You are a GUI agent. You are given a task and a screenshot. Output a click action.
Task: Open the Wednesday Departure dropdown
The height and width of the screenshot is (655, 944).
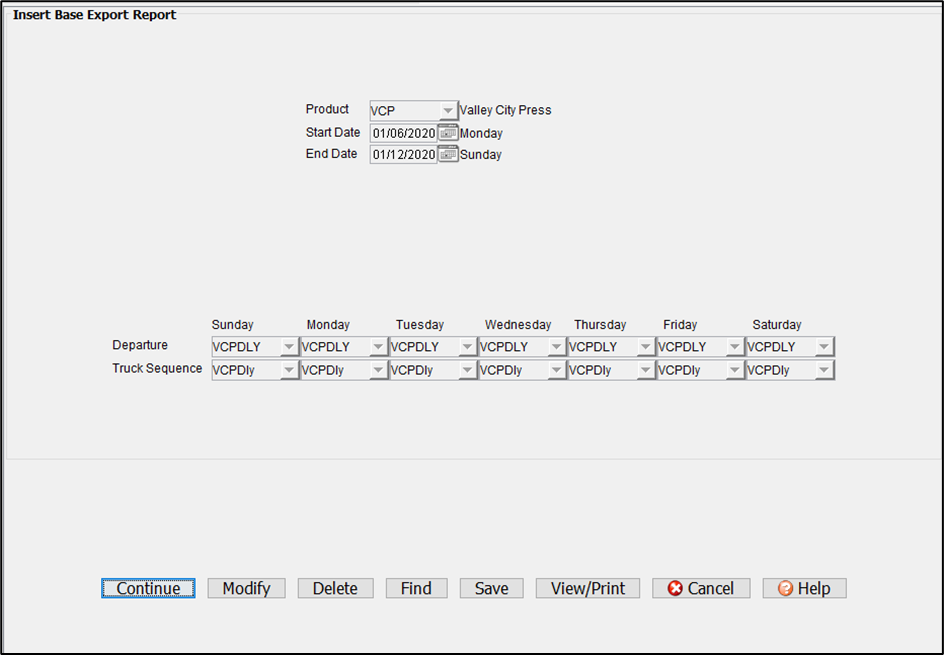tap(556, 347)
